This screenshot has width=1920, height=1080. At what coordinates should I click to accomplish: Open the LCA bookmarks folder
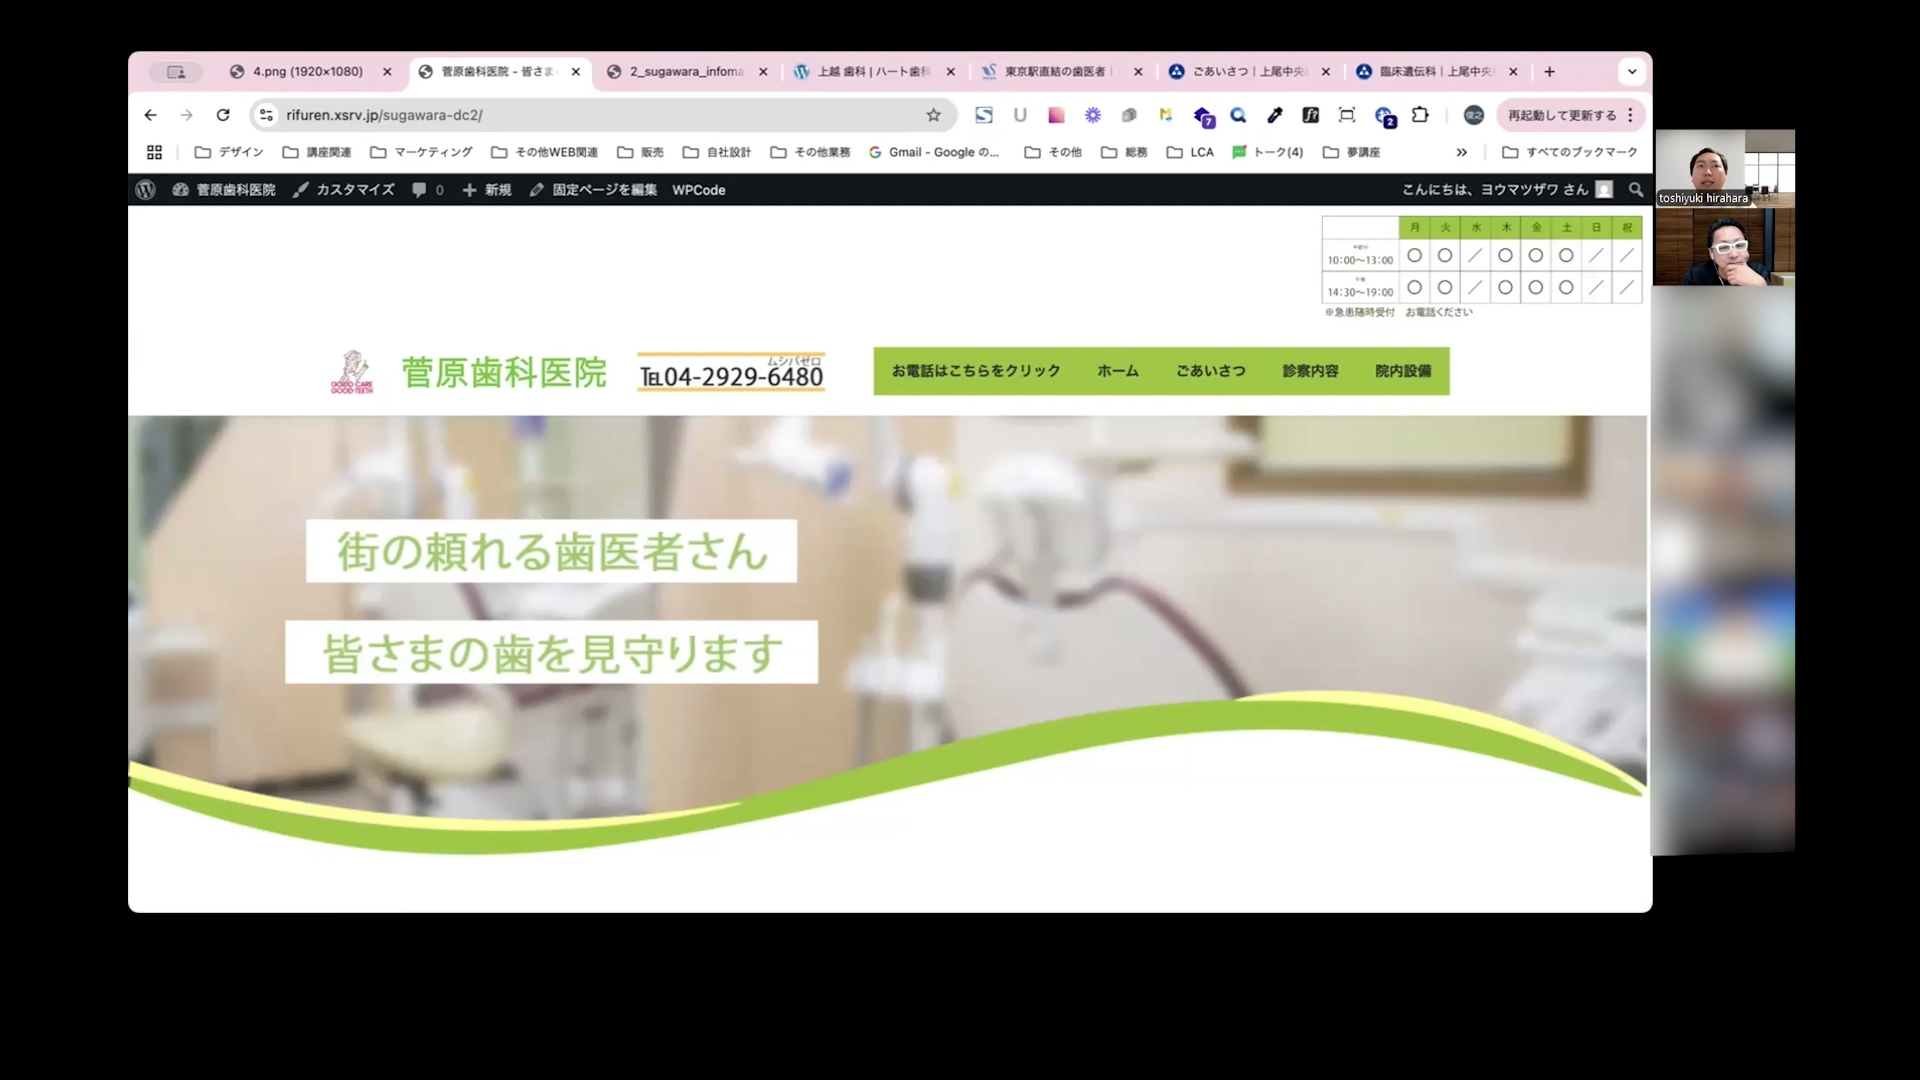tap(1190, 152)
